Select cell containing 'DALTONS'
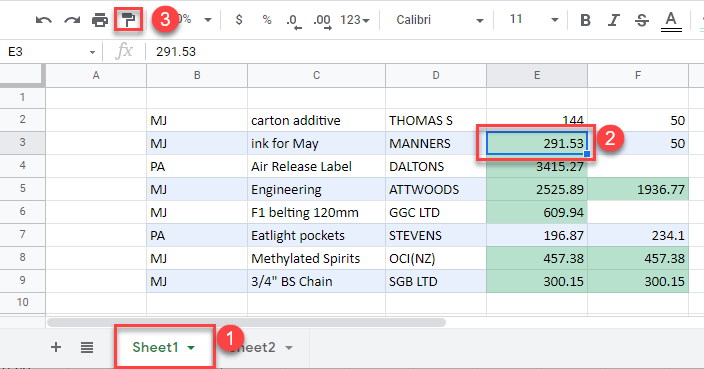The width and height of the screenshot is (704, 369). tap(436, 166)
